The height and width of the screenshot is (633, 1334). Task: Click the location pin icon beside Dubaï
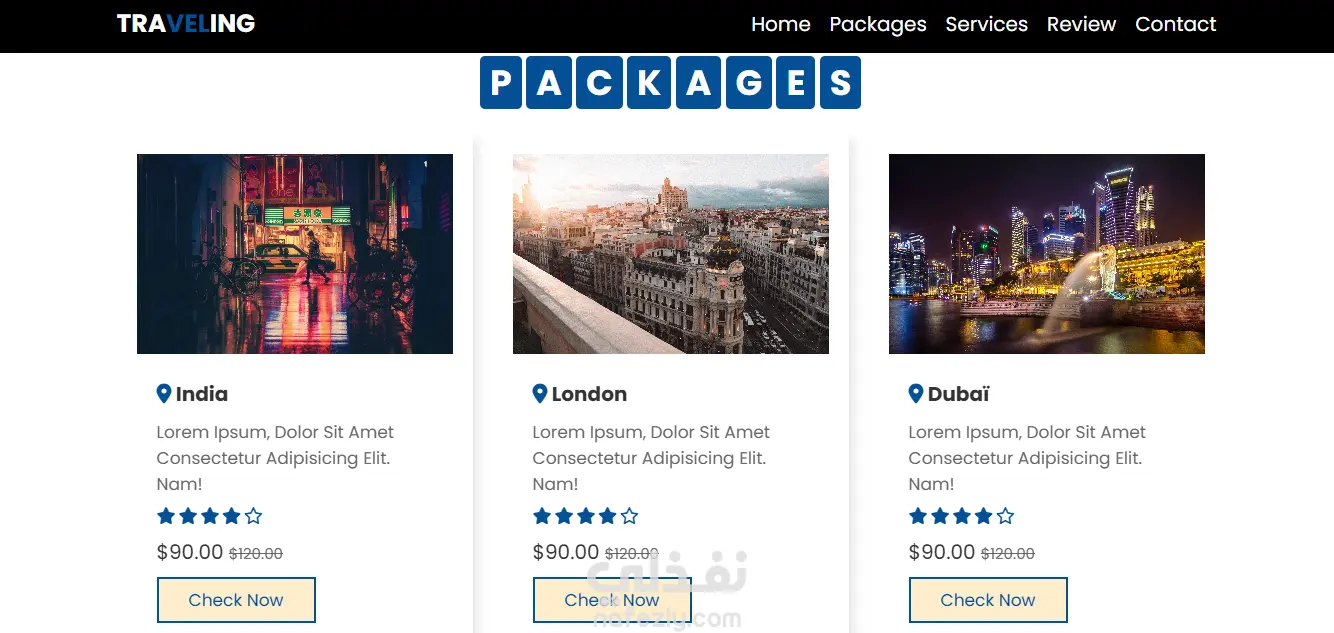(916, 394)
